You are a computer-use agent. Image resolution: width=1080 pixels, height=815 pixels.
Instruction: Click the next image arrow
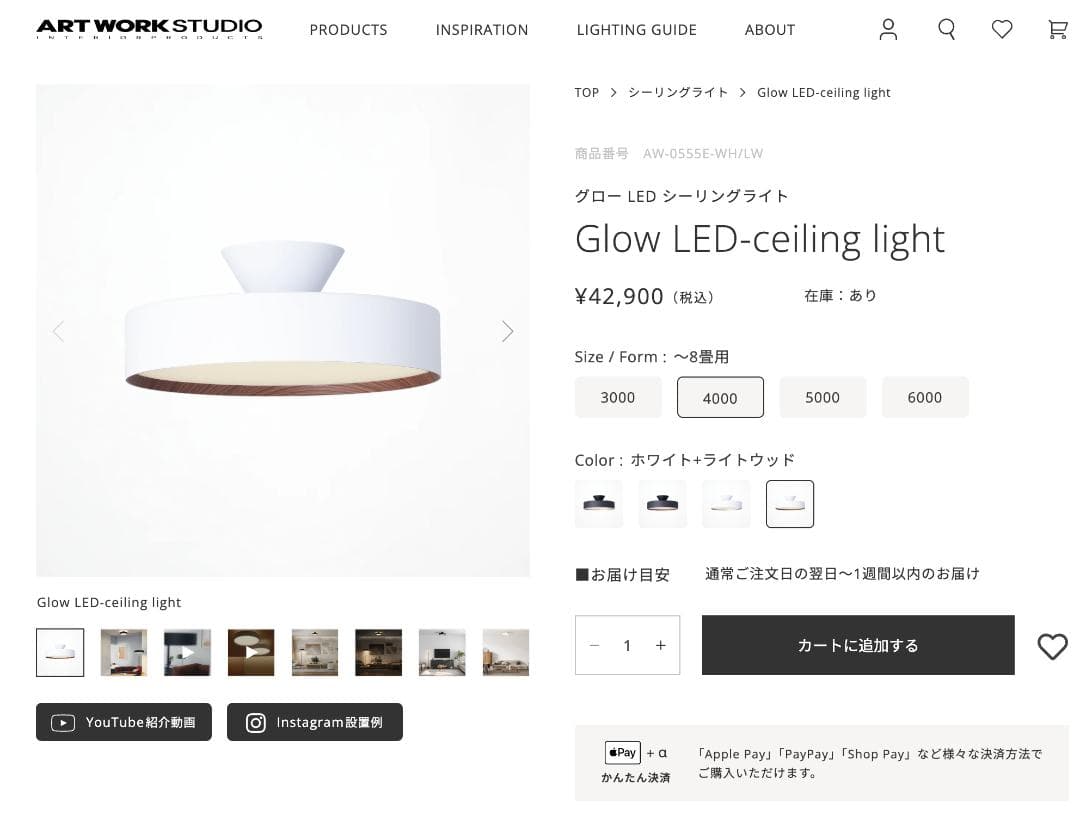(x=507, y=330)
